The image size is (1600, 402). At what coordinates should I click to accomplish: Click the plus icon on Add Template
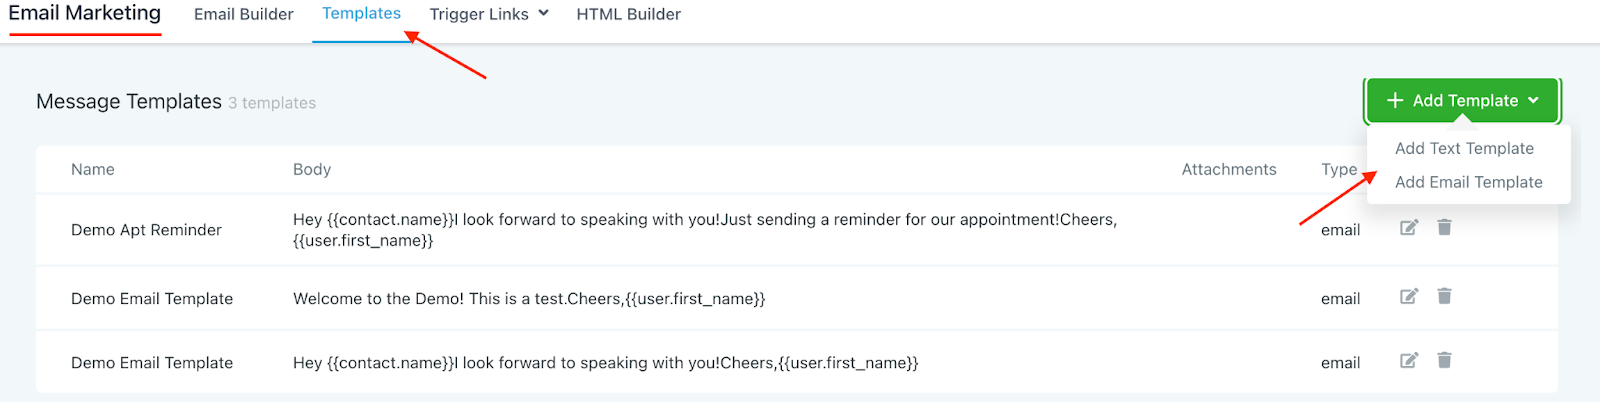pyautogui.click(x=1395, y=101)
